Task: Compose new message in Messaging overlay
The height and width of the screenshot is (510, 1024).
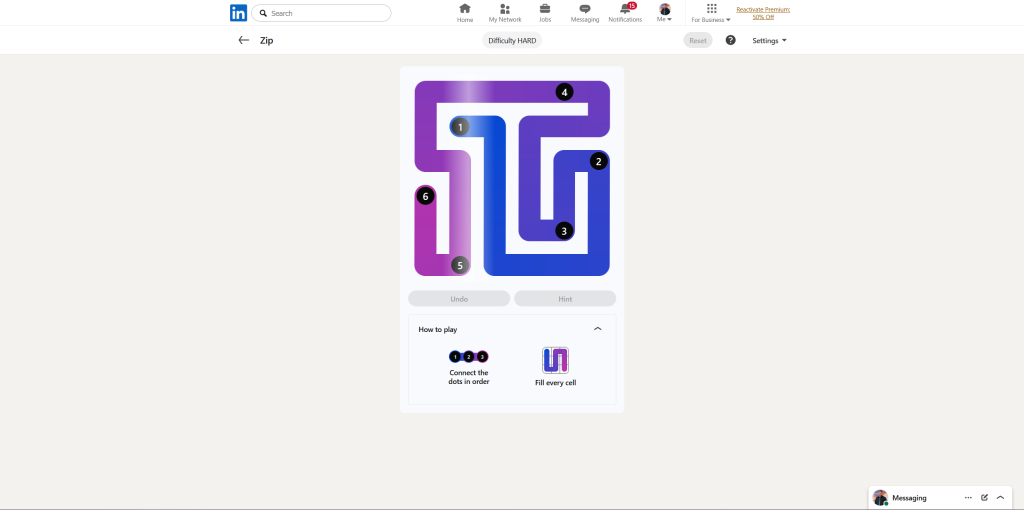Action: tap(984, 498)
